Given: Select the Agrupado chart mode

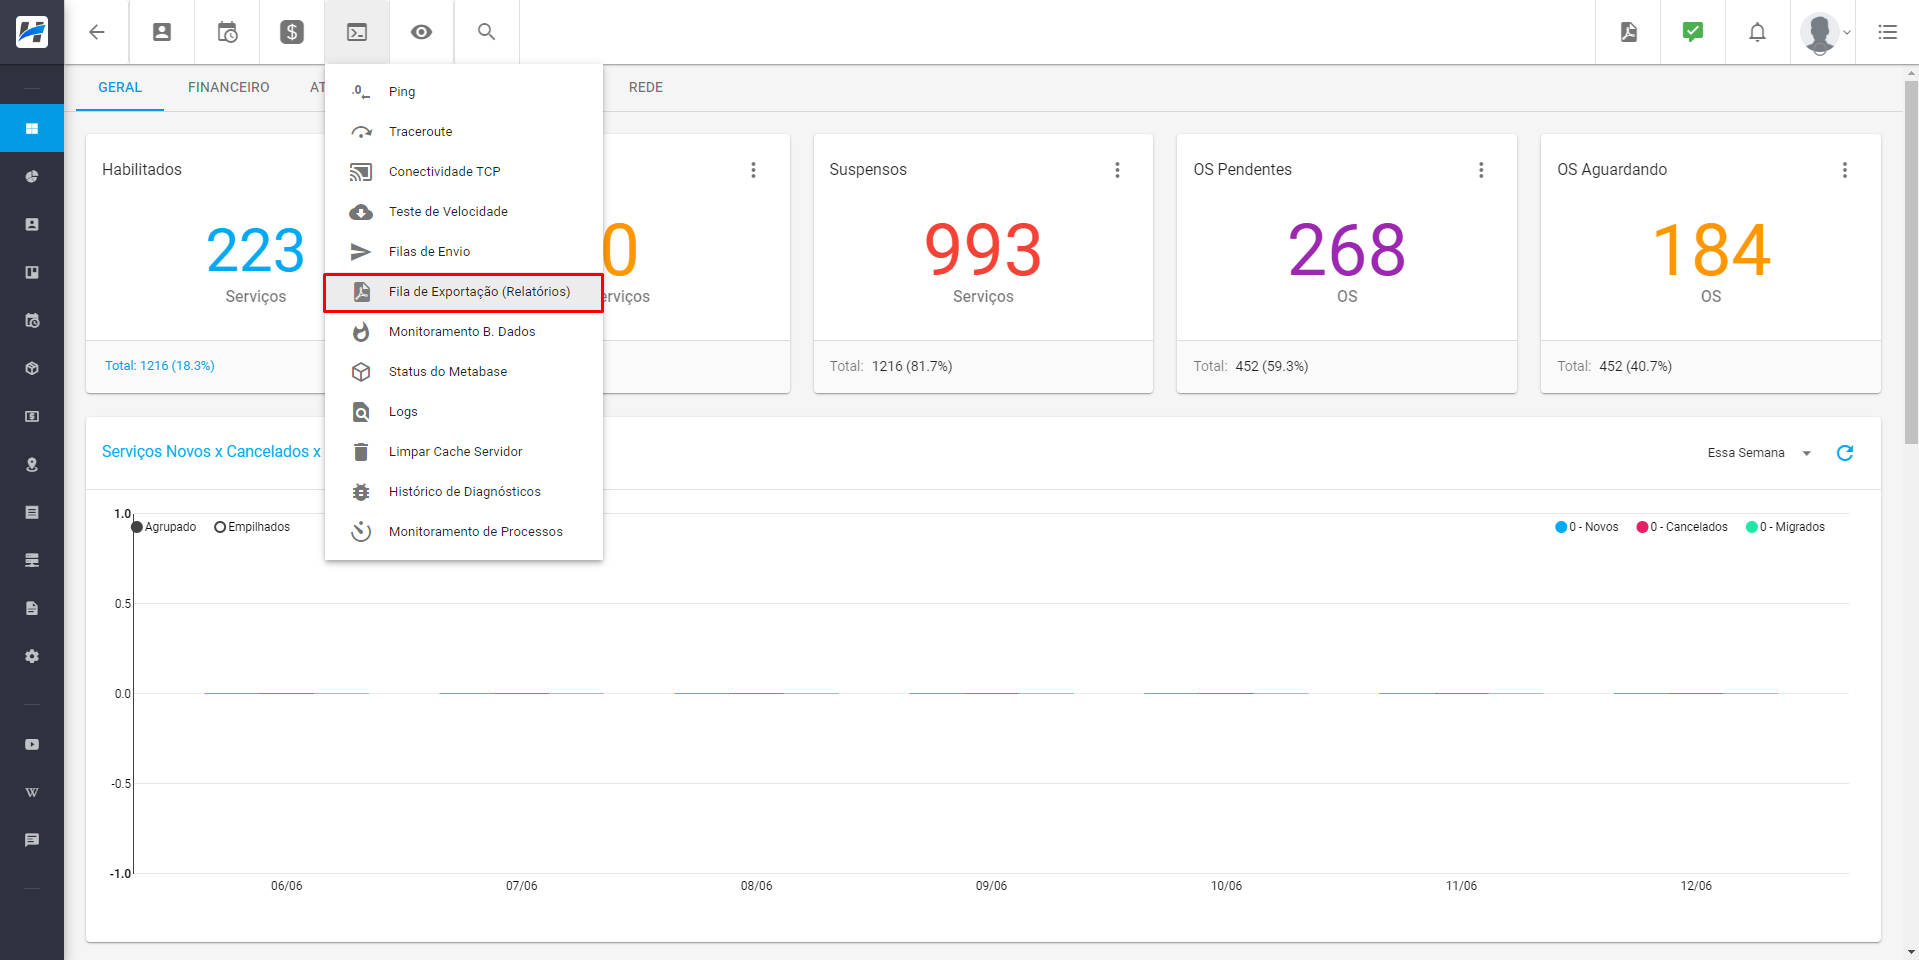Looking at the screenshot, I should coord(164,527).
